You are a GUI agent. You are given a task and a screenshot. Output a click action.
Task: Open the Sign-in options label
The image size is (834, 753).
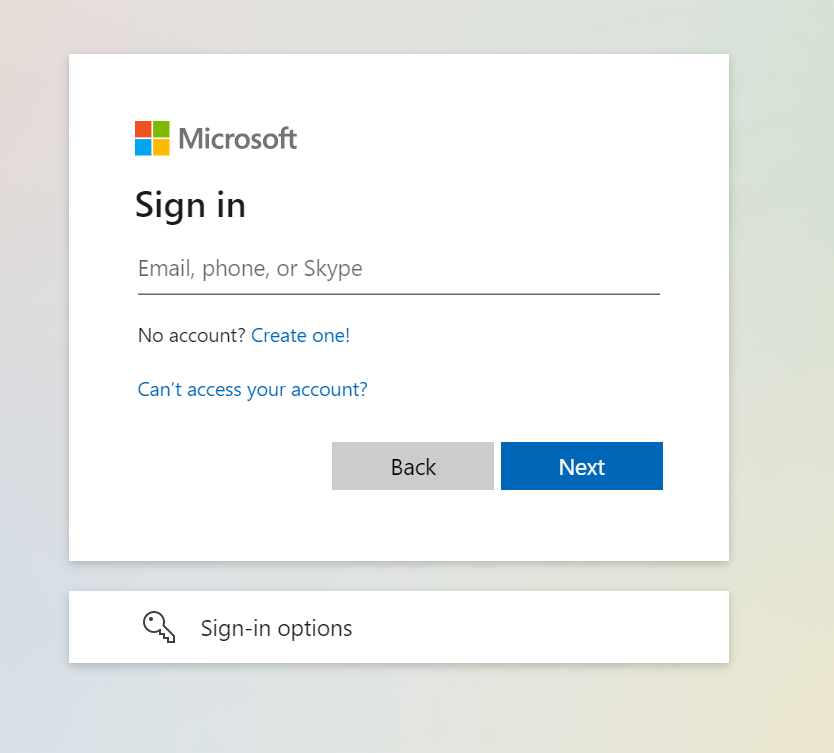click(x=276, y=628)
